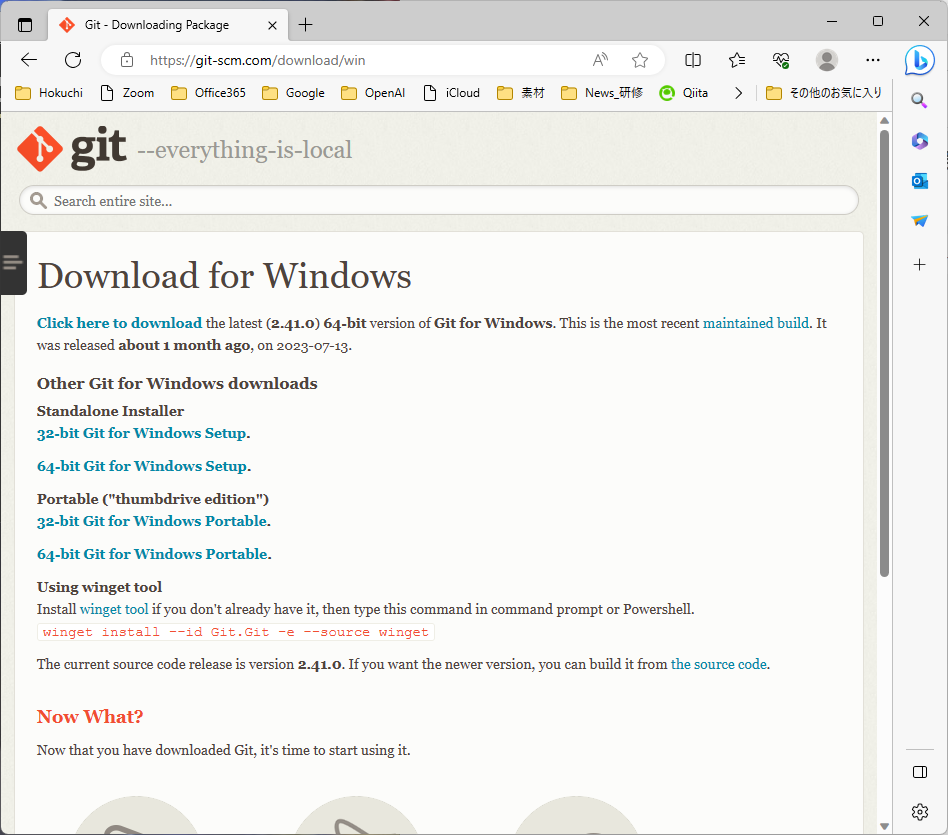Reload the current page
The width and height of the screenshot is (948, 835).
tap(73, 60)
